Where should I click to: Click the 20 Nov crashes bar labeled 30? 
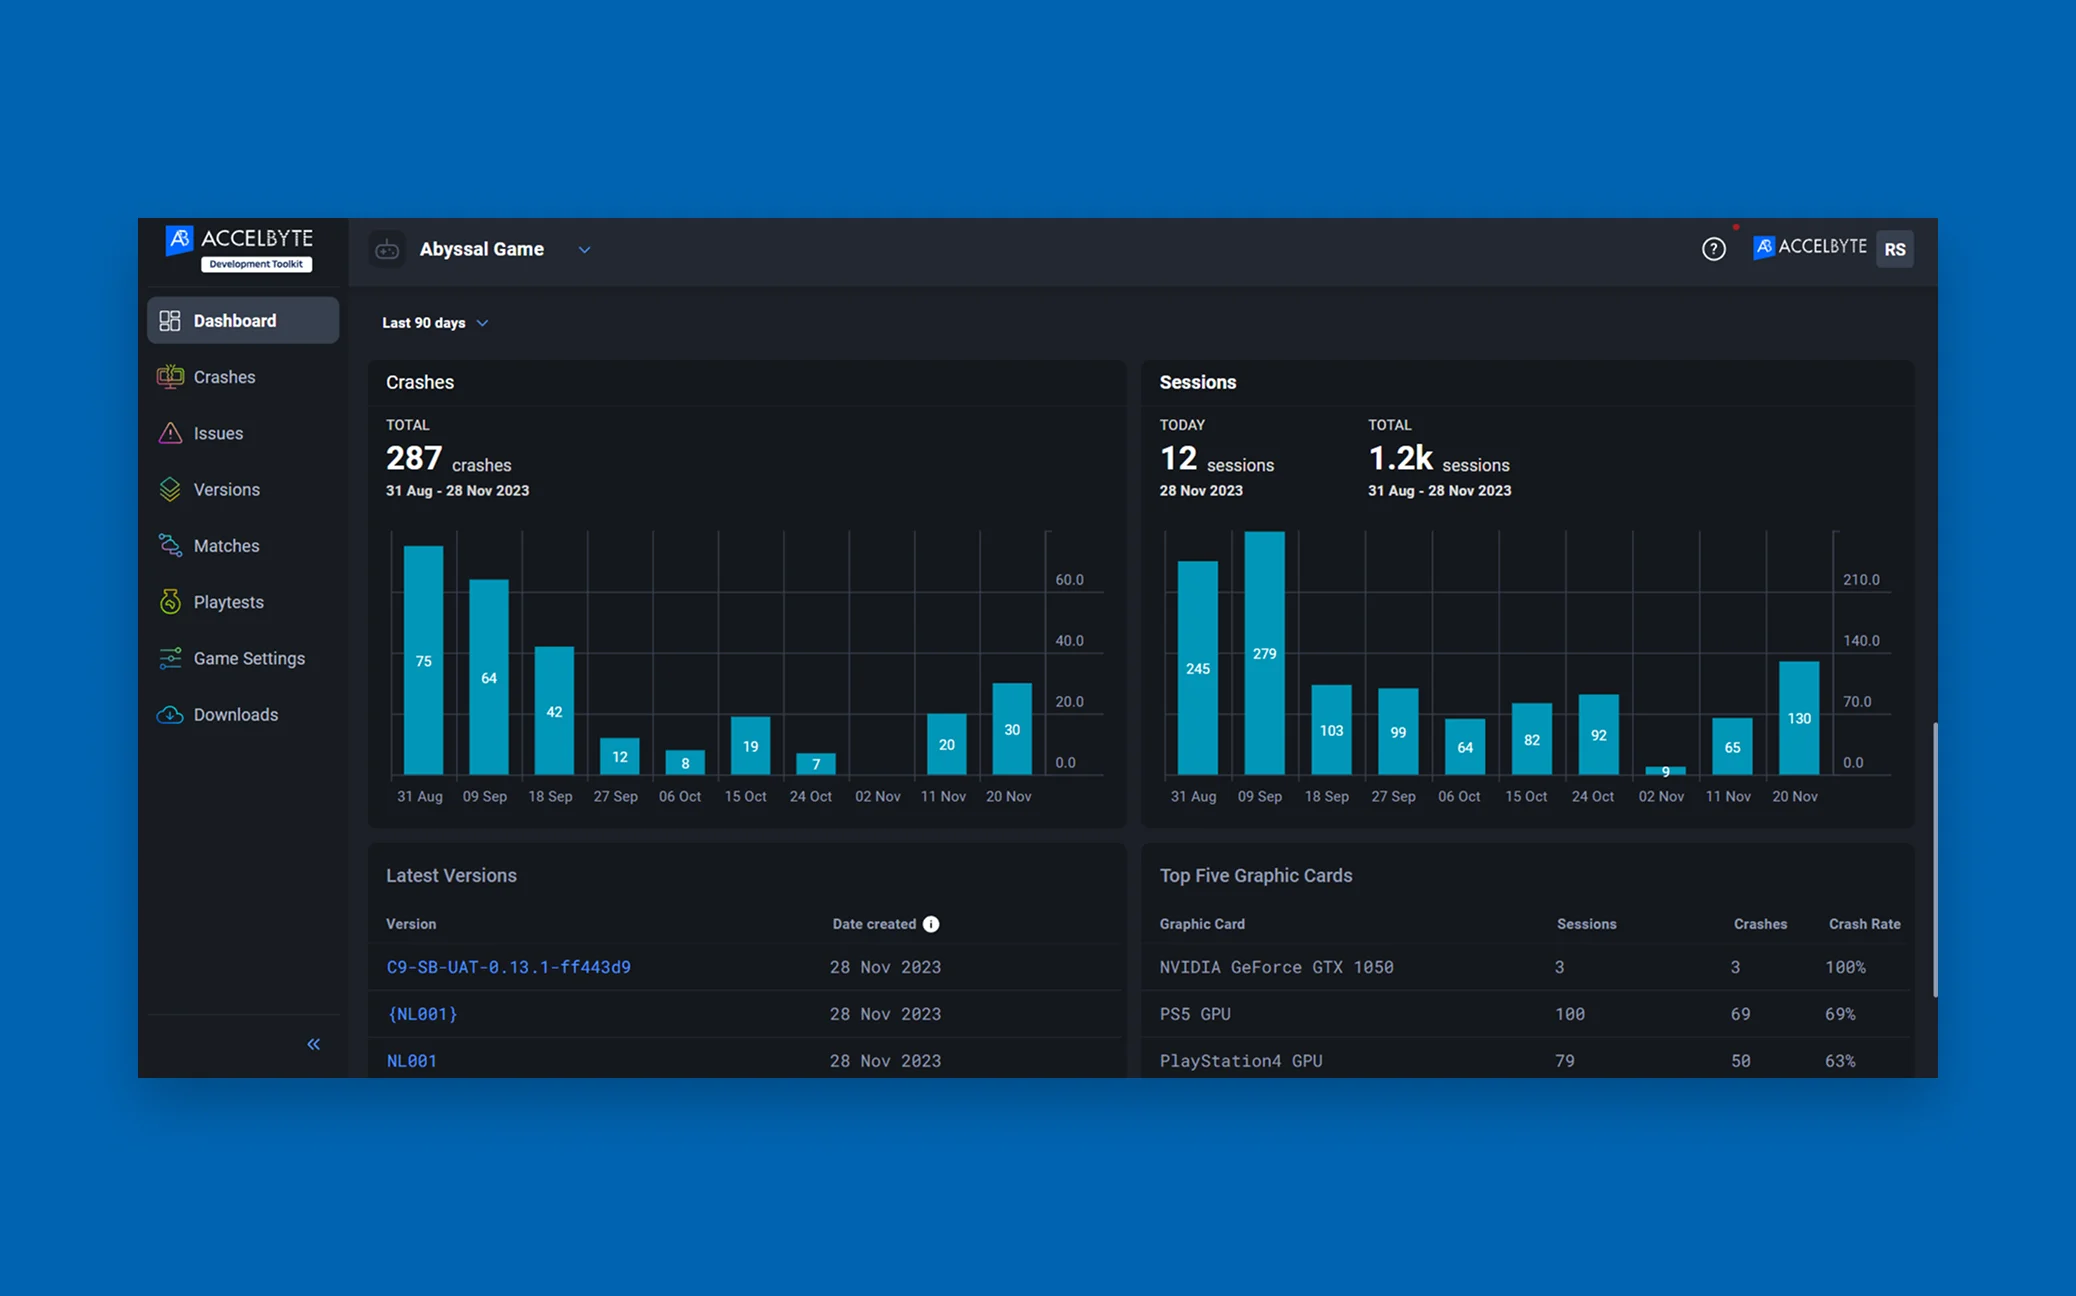click(1012, 729)
